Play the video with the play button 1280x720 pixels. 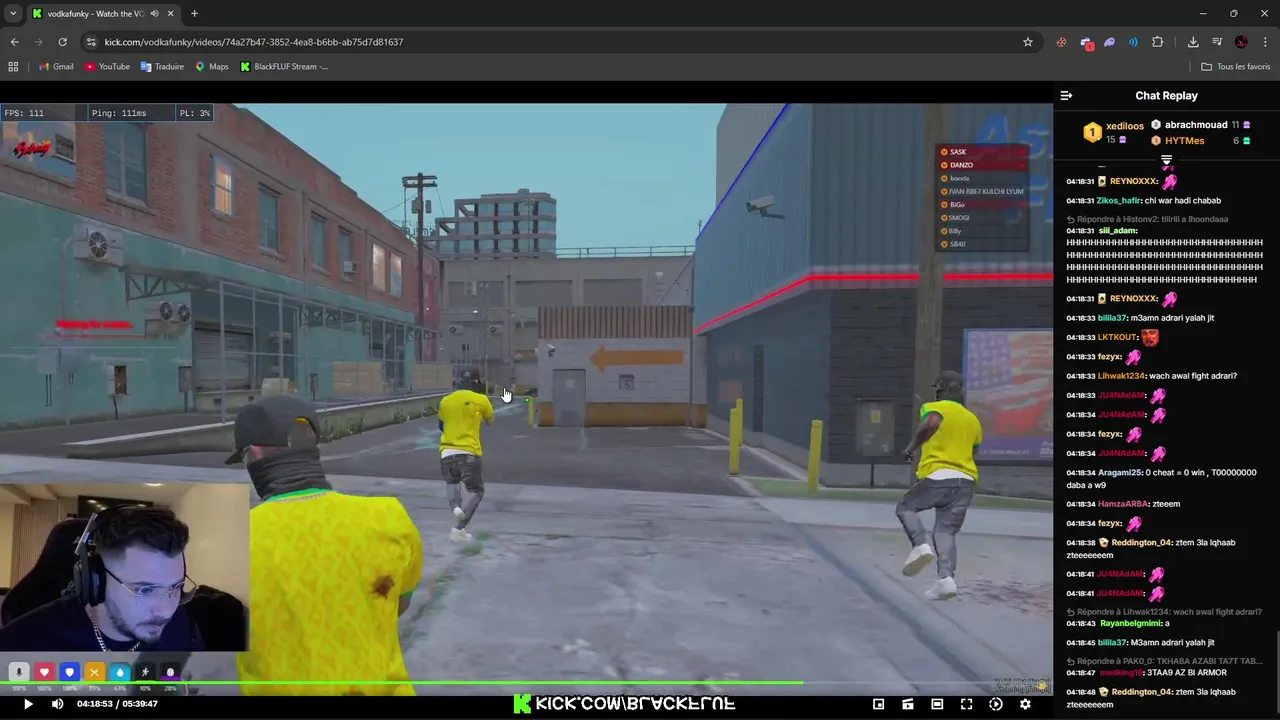28,704
